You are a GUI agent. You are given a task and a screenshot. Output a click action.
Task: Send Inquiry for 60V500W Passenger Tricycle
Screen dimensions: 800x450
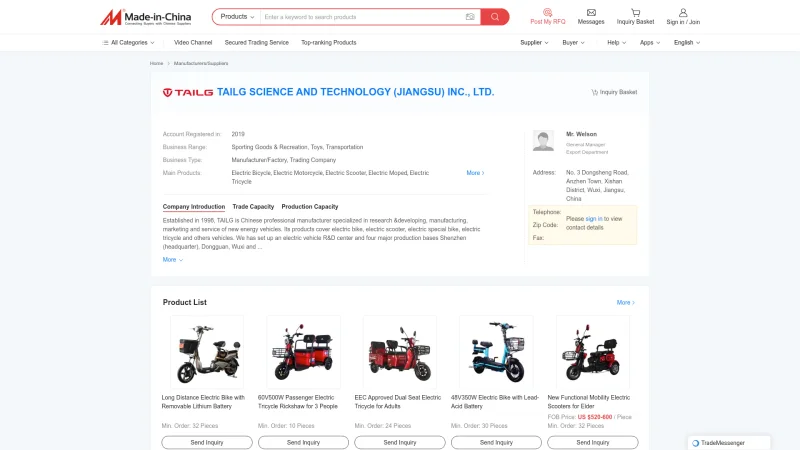(303, 442)
